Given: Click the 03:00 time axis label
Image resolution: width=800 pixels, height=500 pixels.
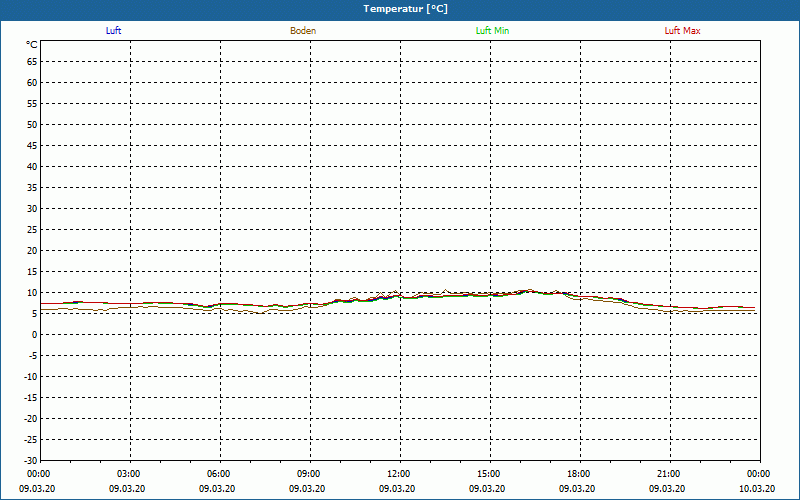Looking at the screenshot, I should point(129,474).
